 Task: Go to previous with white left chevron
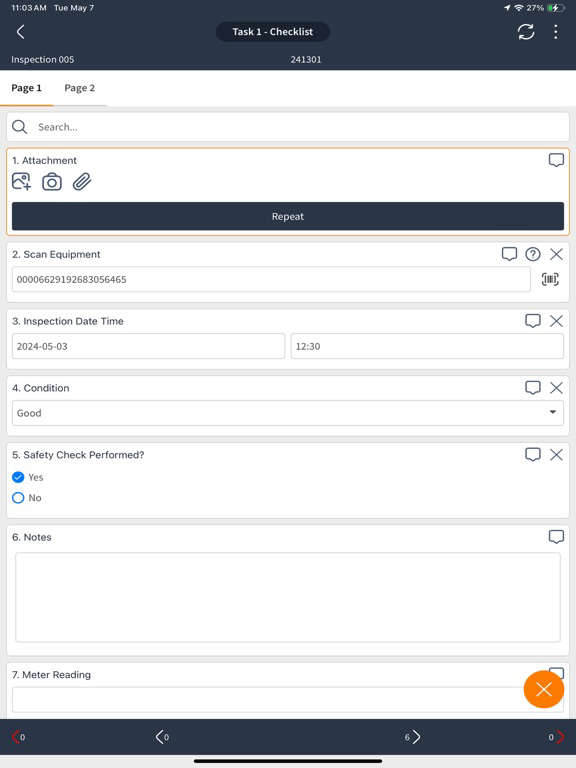[162, 737]
